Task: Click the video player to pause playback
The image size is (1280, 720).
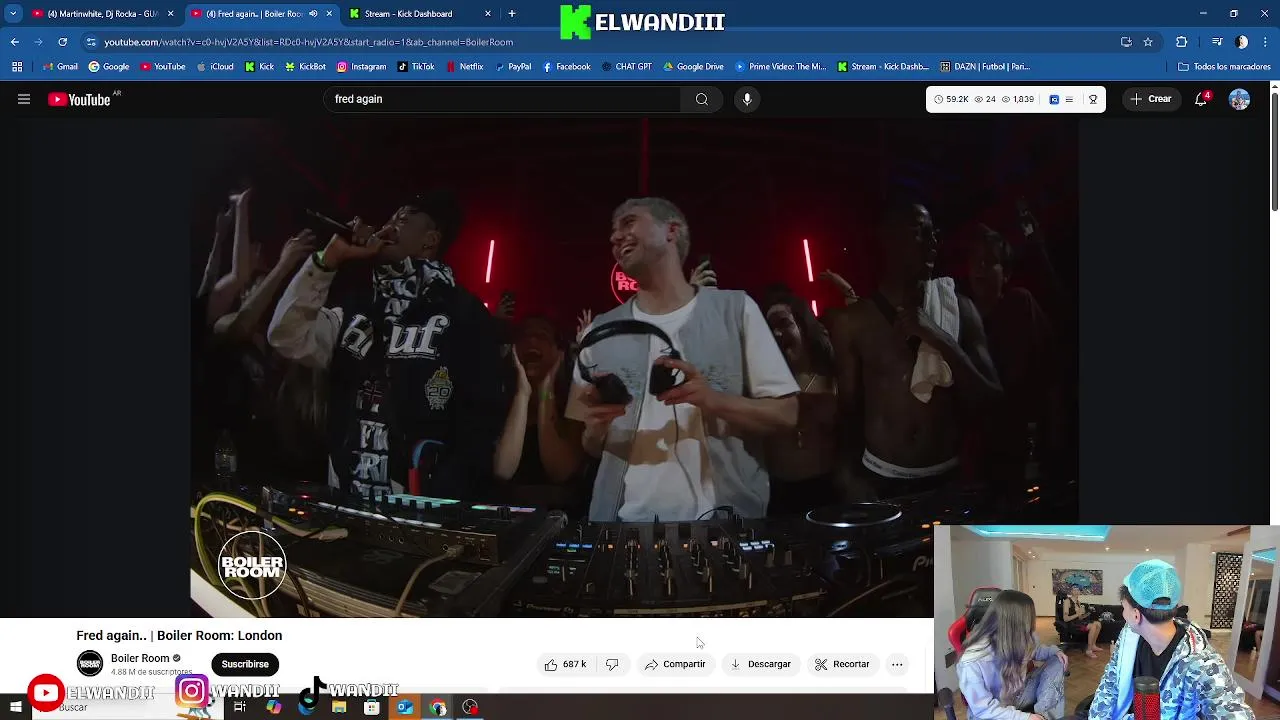Action: click(633, 368)
